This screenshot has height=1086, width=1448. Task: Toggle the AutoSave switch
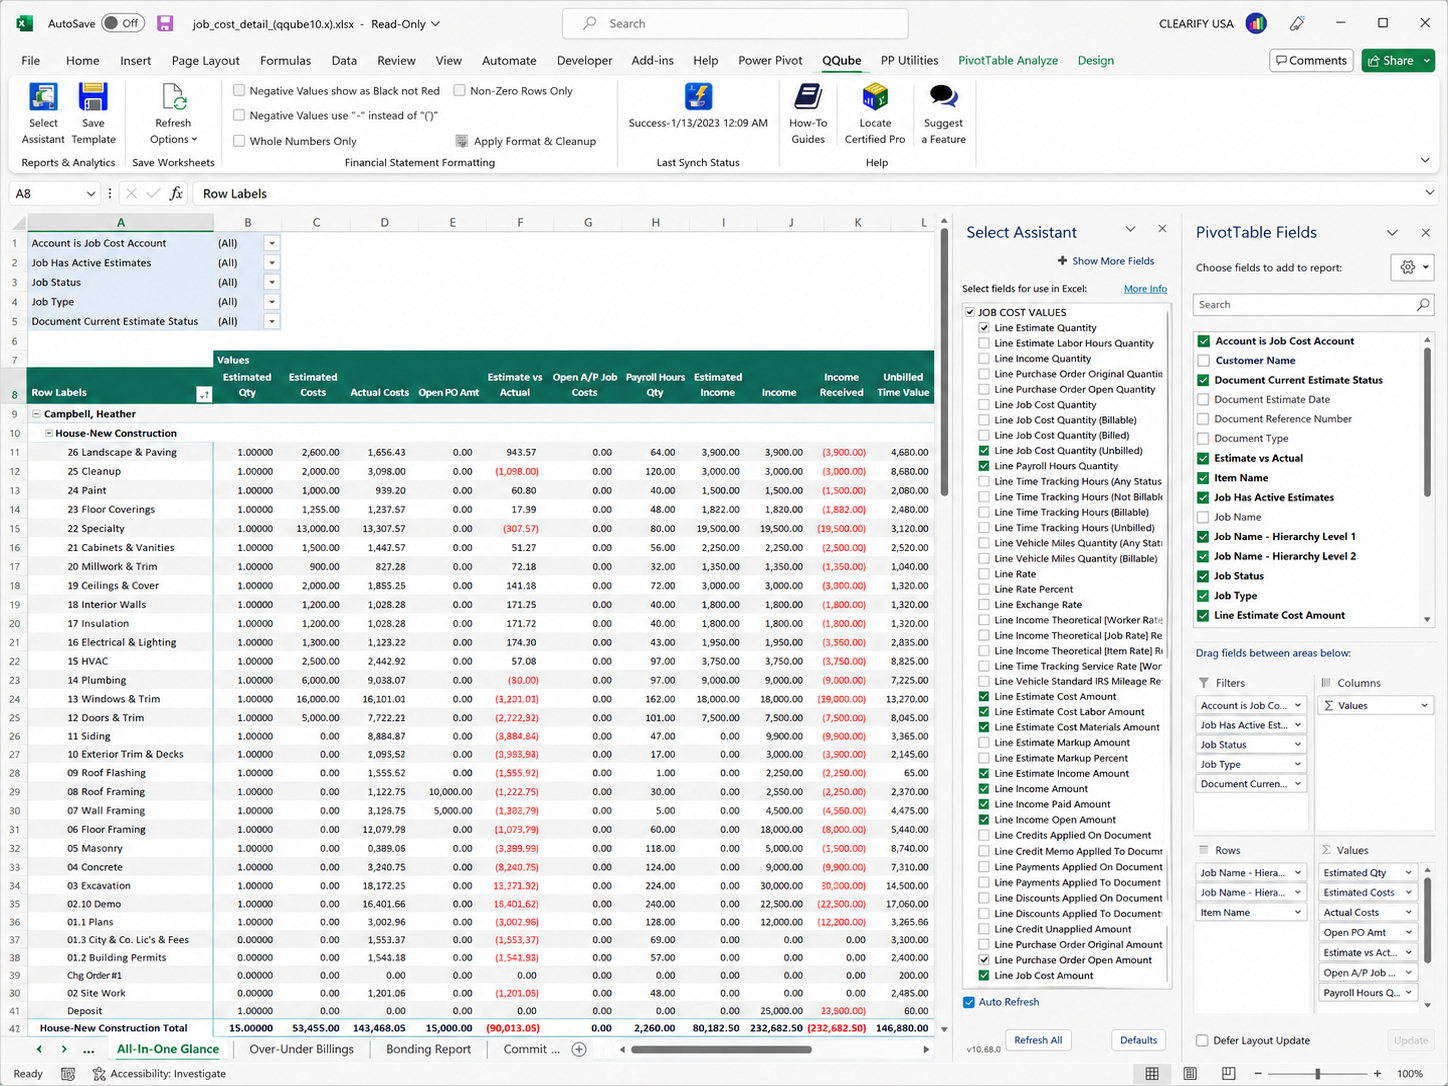123,23
